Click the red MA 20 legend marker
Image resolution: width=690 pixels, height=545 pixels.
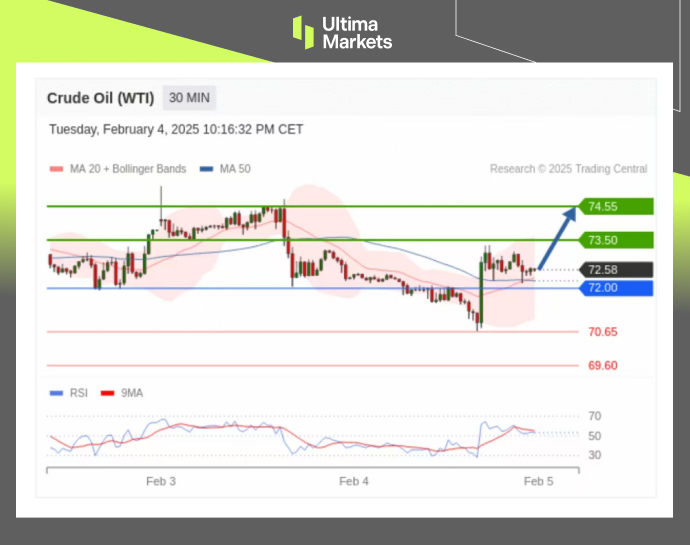(56, 169)
